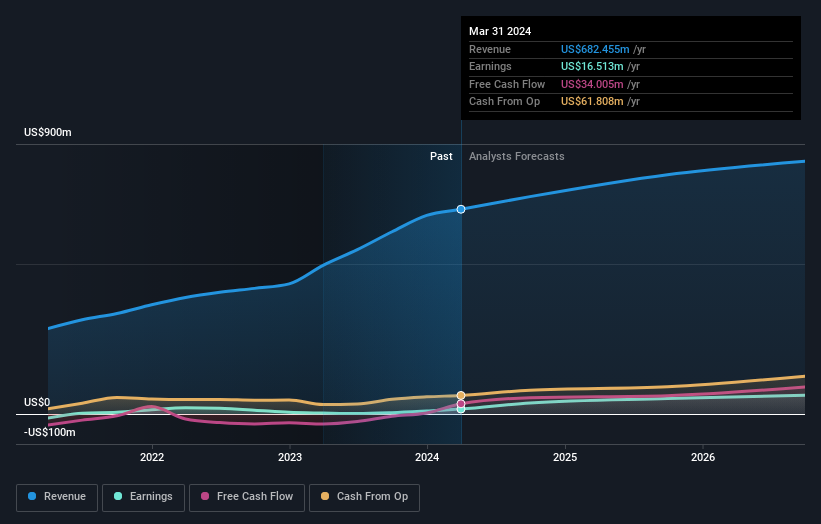Click the Cash From Op label in tooltip

click(504, 102)
